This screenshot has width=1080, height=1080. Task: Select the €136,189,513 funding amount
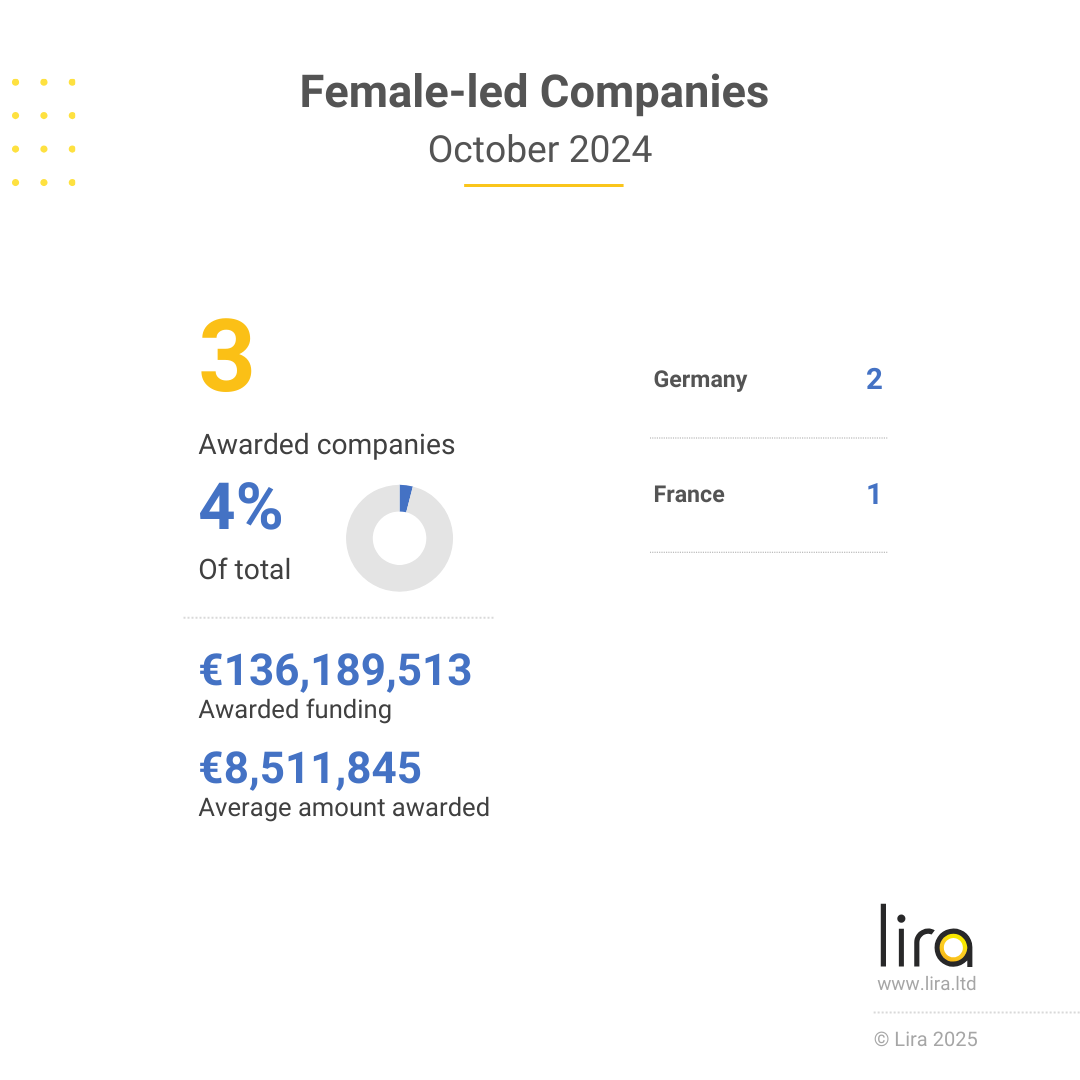click(335, 670)
